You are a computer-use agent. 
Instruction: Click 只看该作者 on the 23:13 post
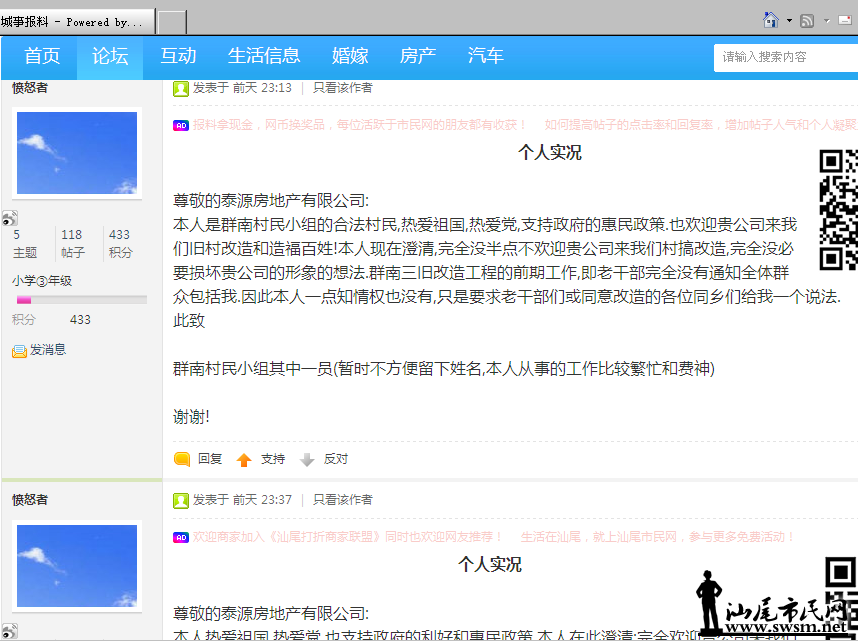342,88
